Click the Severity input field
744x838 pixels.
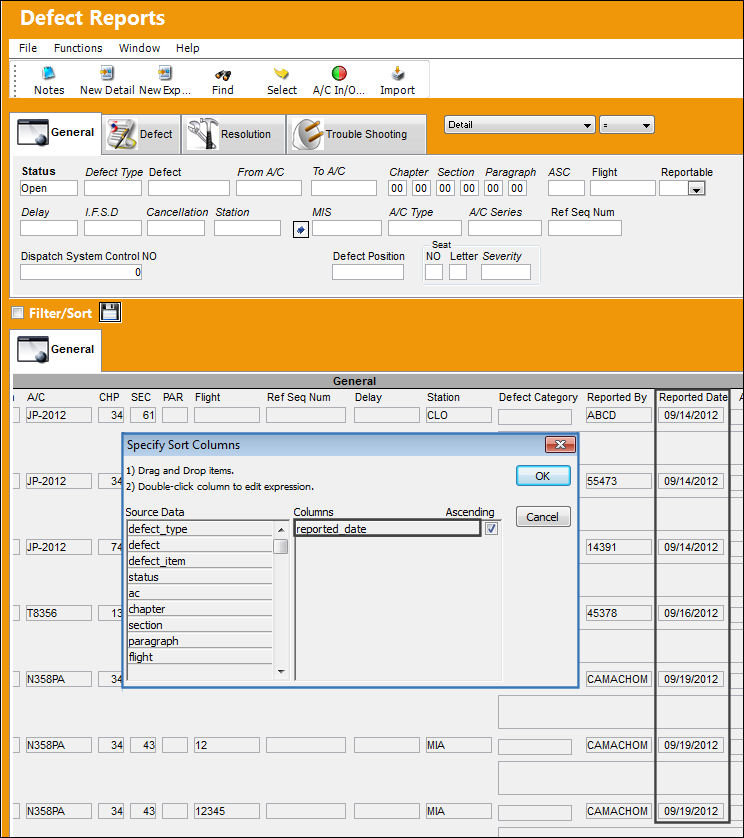pyautogui.click(x=506, y=272)
